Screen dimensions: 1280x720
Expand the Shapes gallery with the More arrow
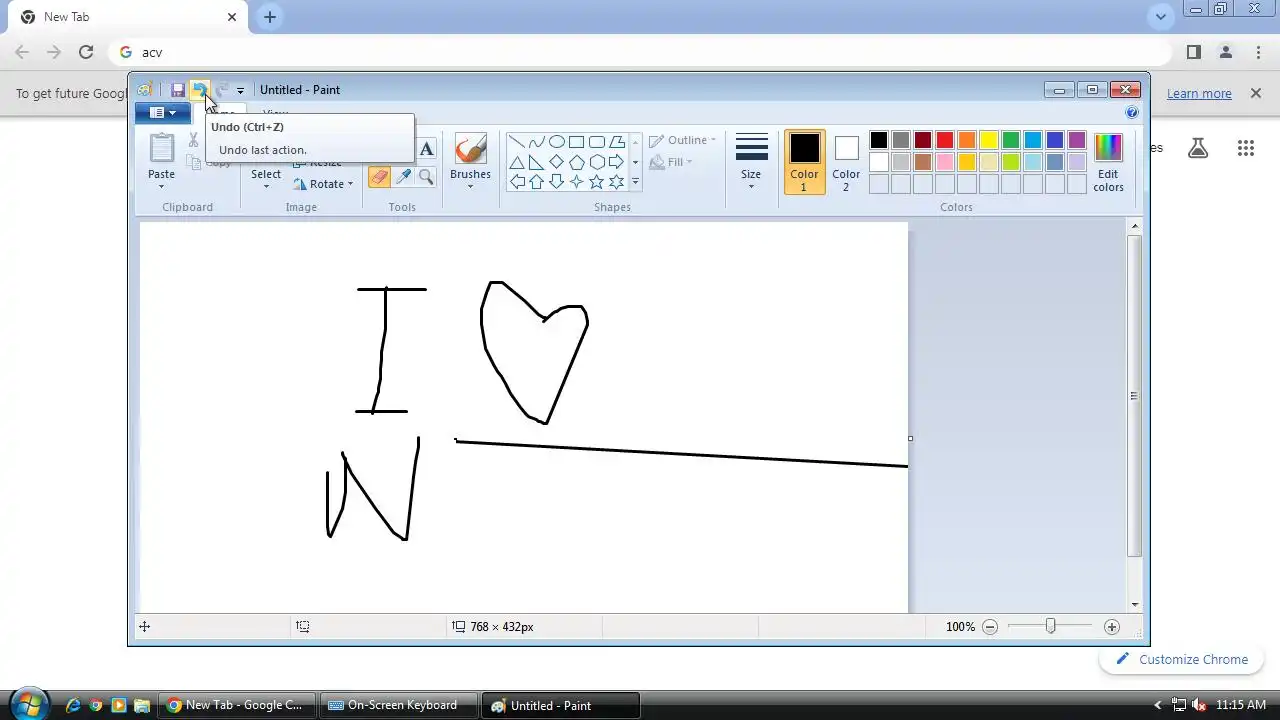click(635, 182)
